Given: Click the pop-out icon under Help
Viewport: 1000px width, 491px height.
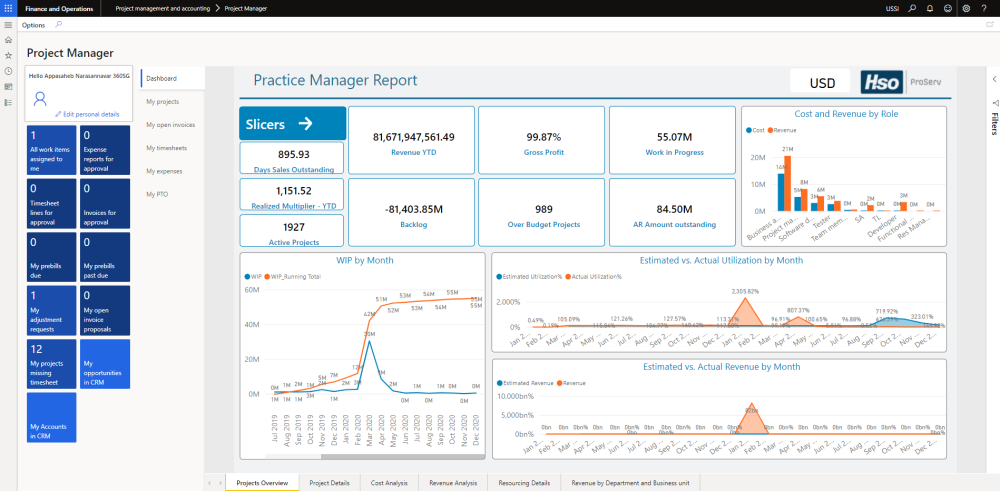Looking at the screenshot, I should click(x=989, y=25).
